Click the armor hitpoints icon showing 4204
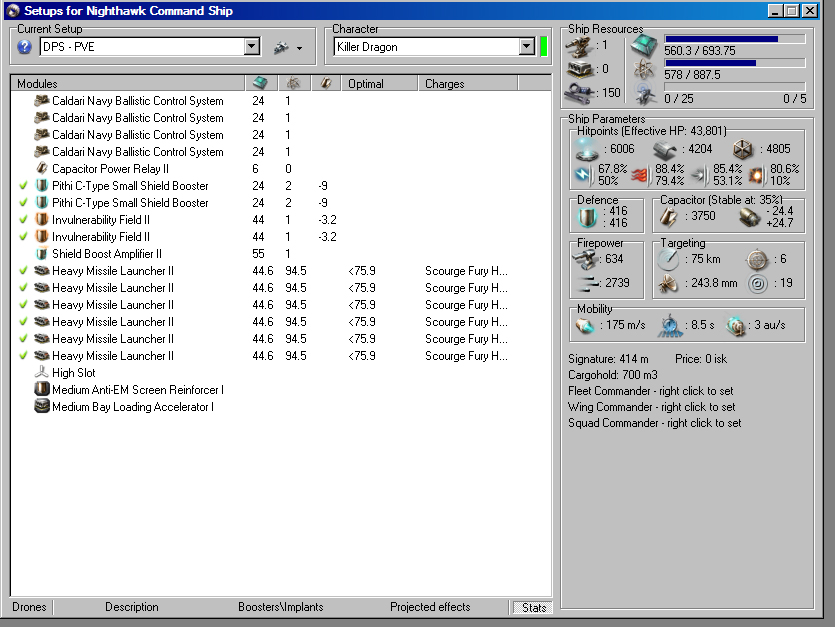 [665, 151]
